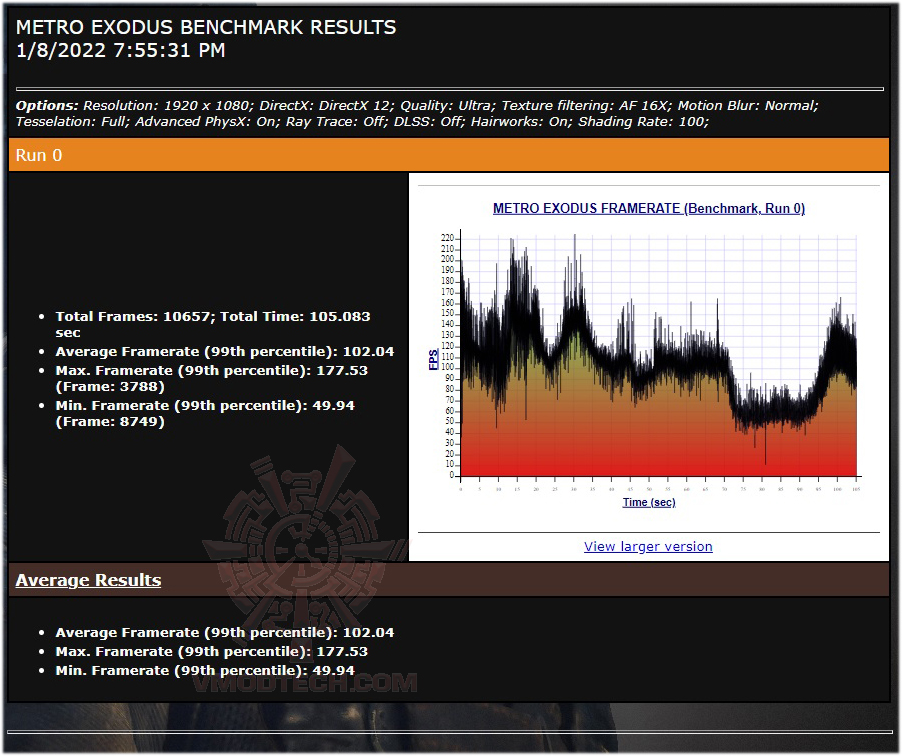Click Average Results 'Average Framerate' 102.04 line

click(x=225, y=632)
